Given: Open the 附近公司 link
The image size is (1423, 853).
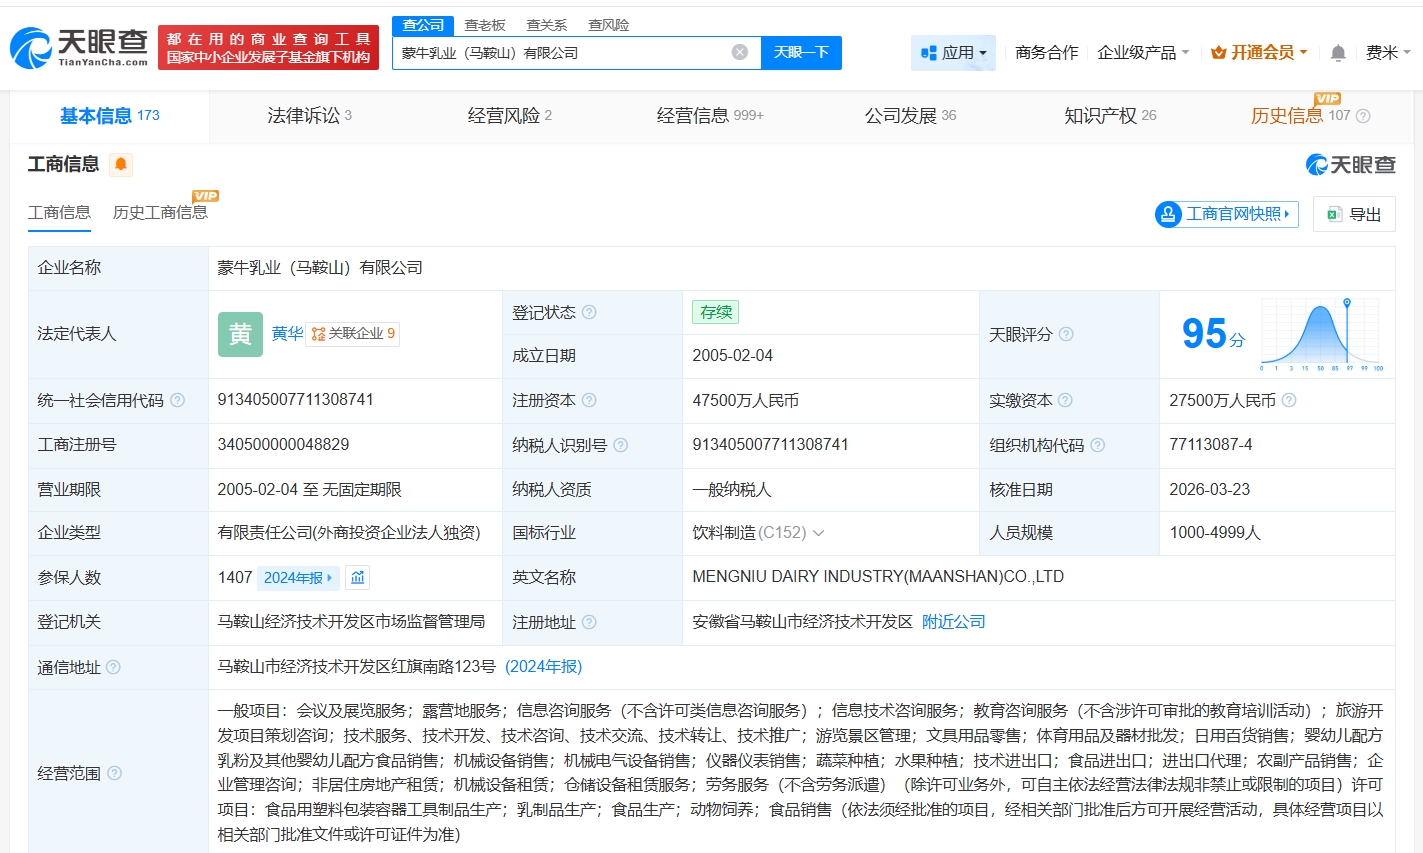Looking at the screenshot, I should (x=953, y=622).
